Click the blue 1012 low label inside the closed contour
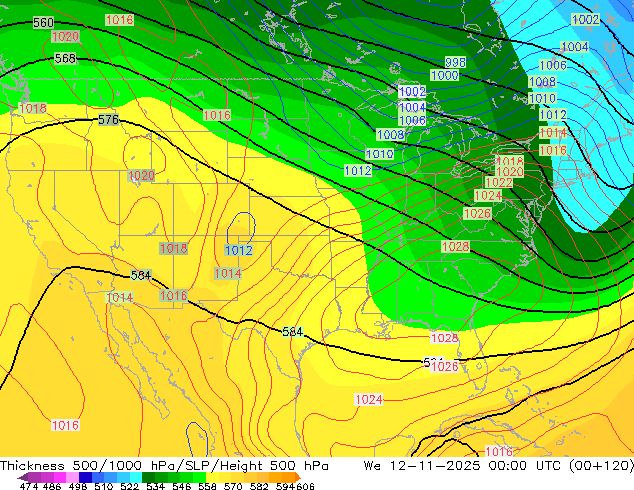Image resolution: width=634 pixels, height=490 pixels. click(239, 251)
